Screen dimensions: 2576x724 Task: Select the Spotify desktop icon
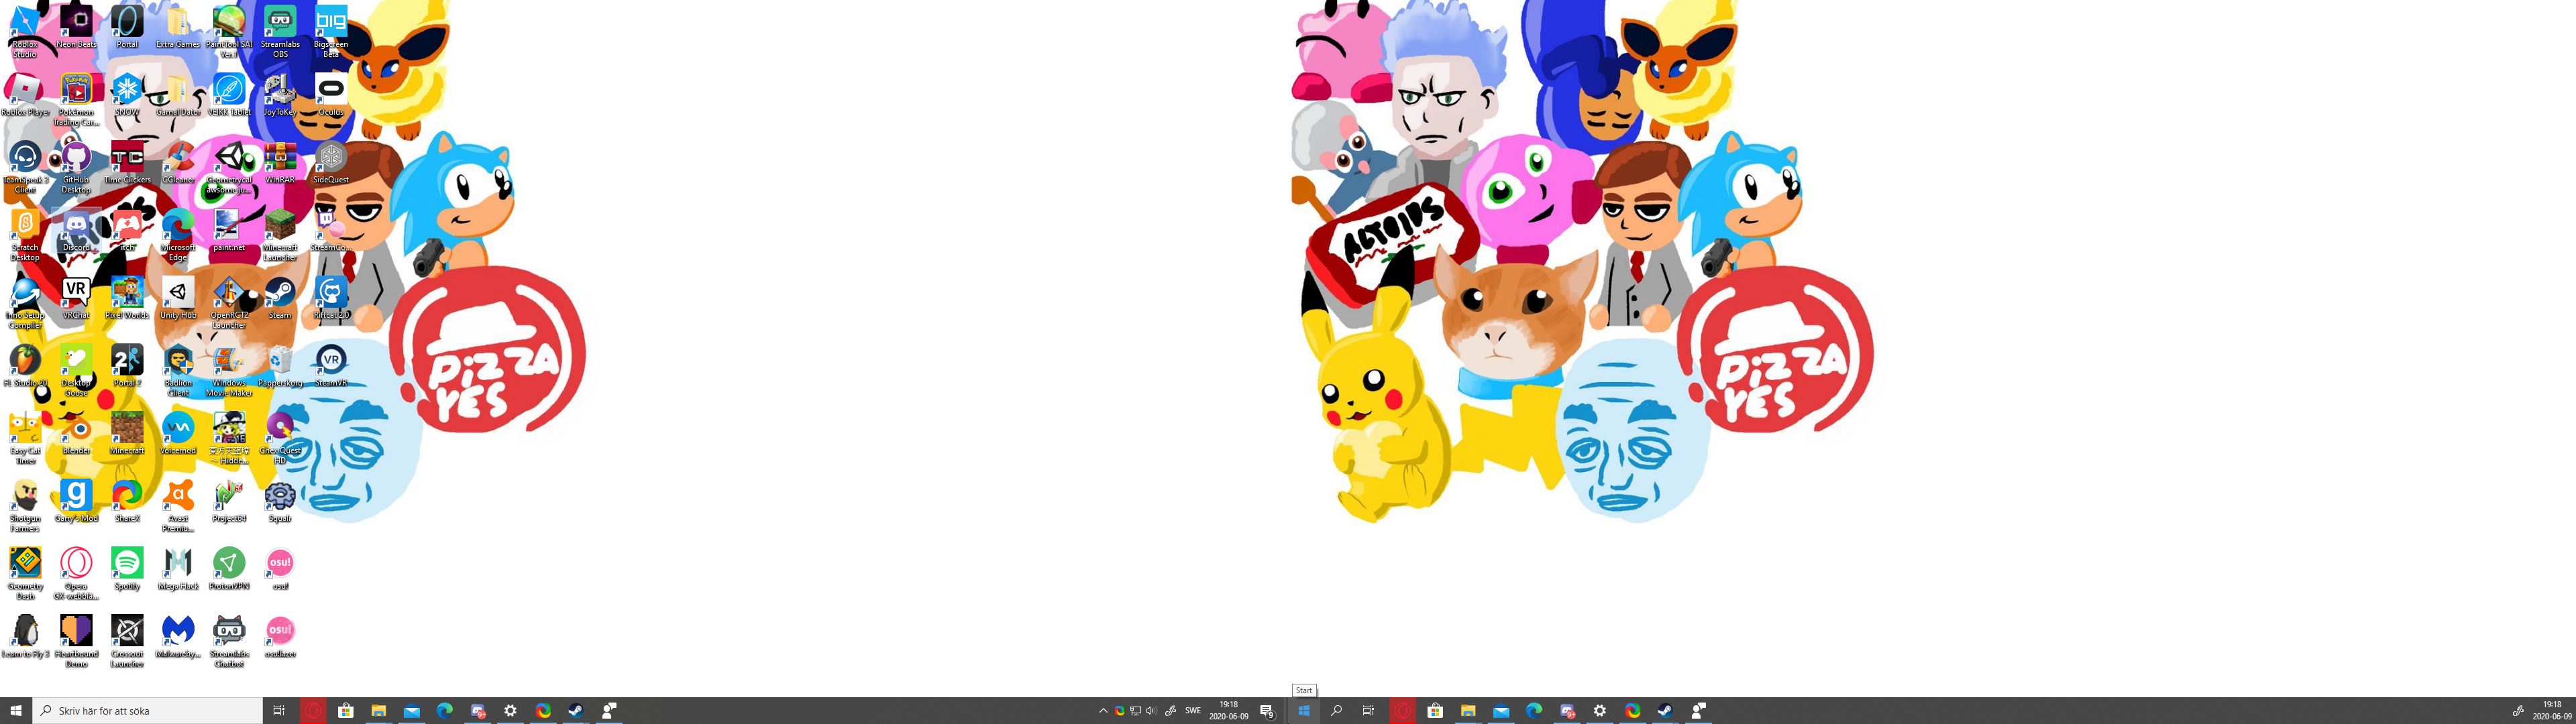pyautogui.click(x=127, y=569)
